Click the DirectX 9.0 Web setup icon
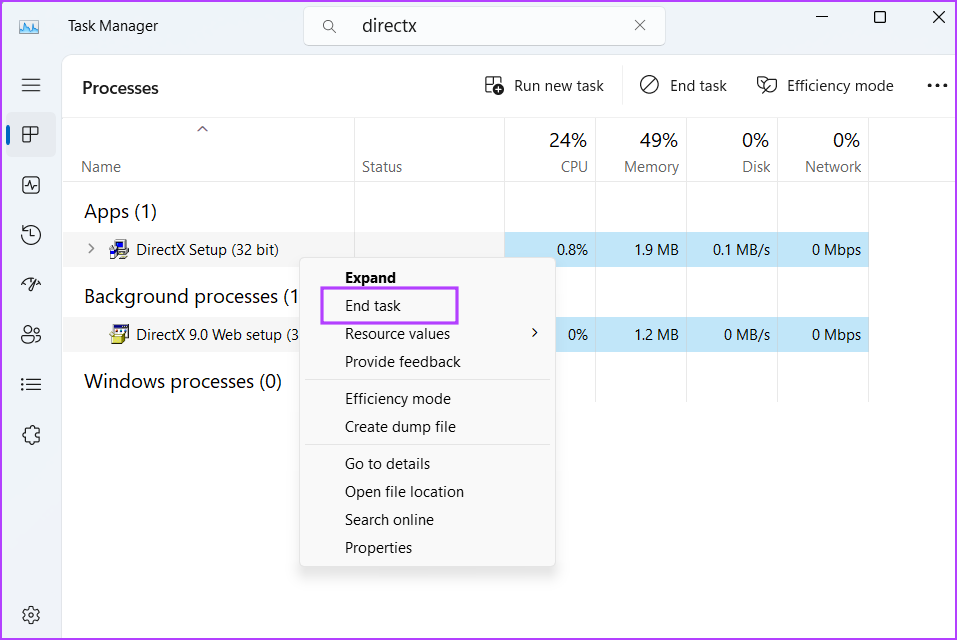The height and width of the screenshot is (640, 957). click(x=119, y=334)
